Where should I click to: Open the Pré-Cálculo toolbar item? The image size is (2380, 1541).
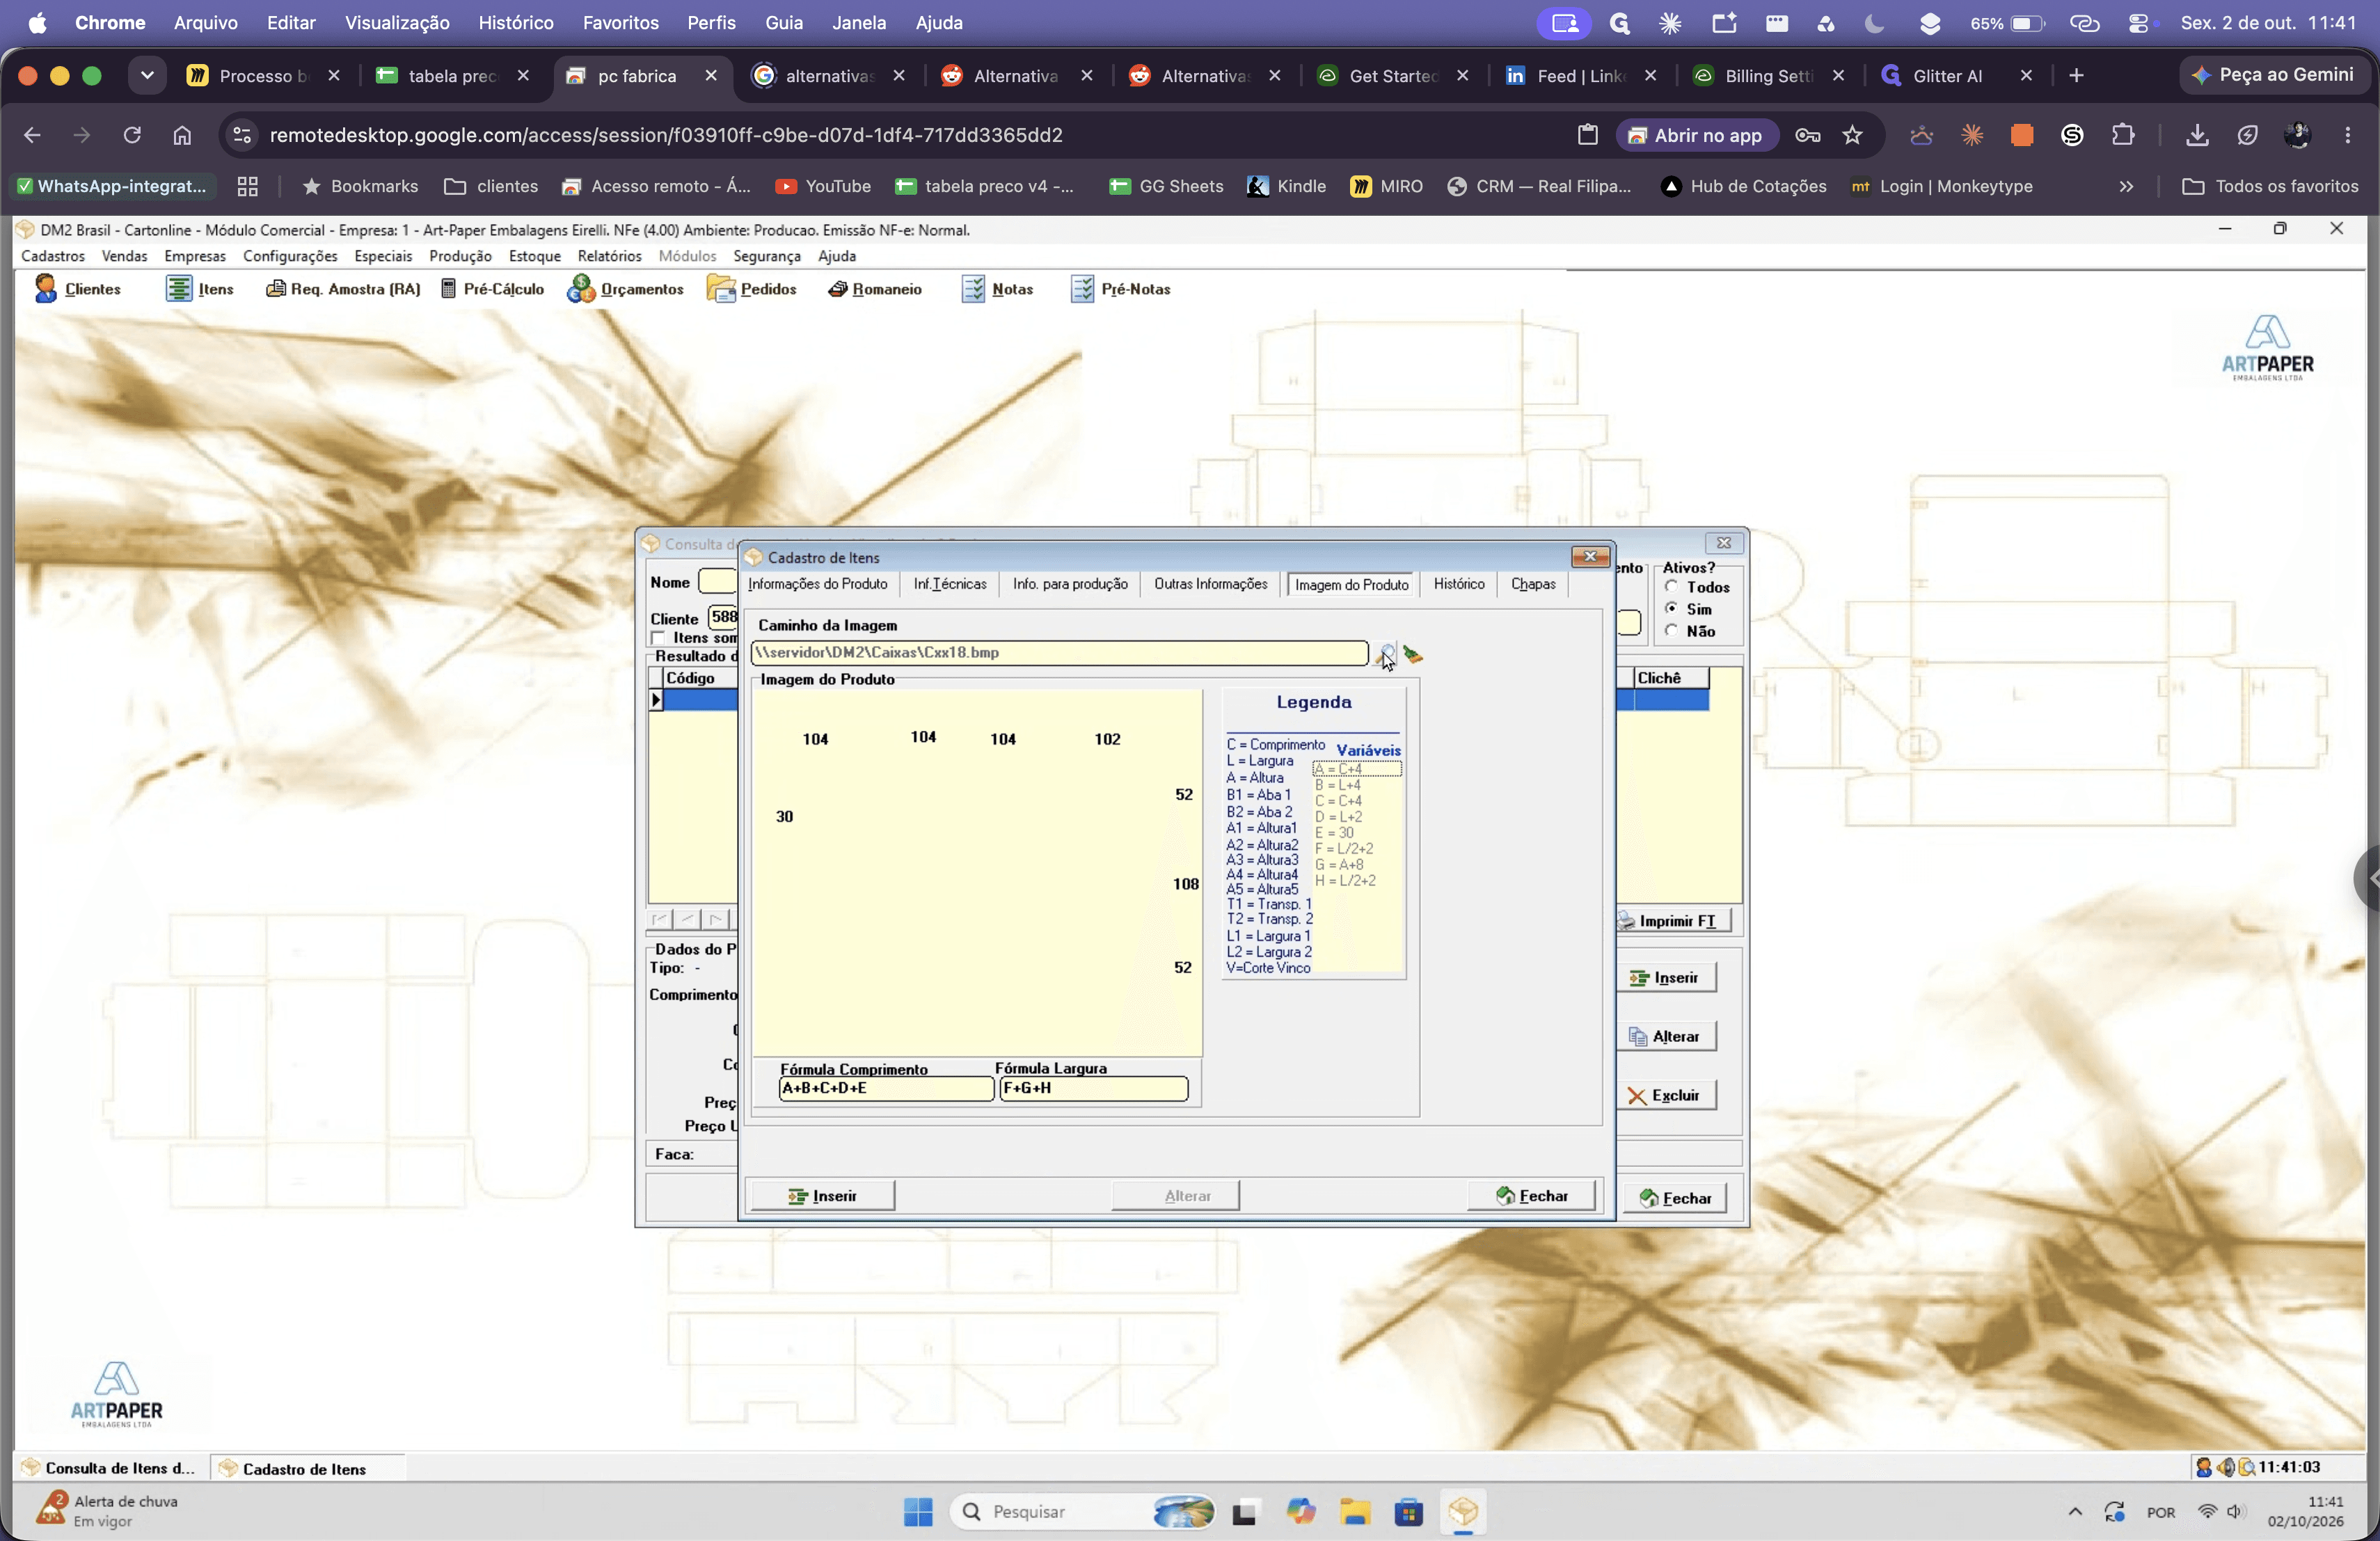(492, 289)
